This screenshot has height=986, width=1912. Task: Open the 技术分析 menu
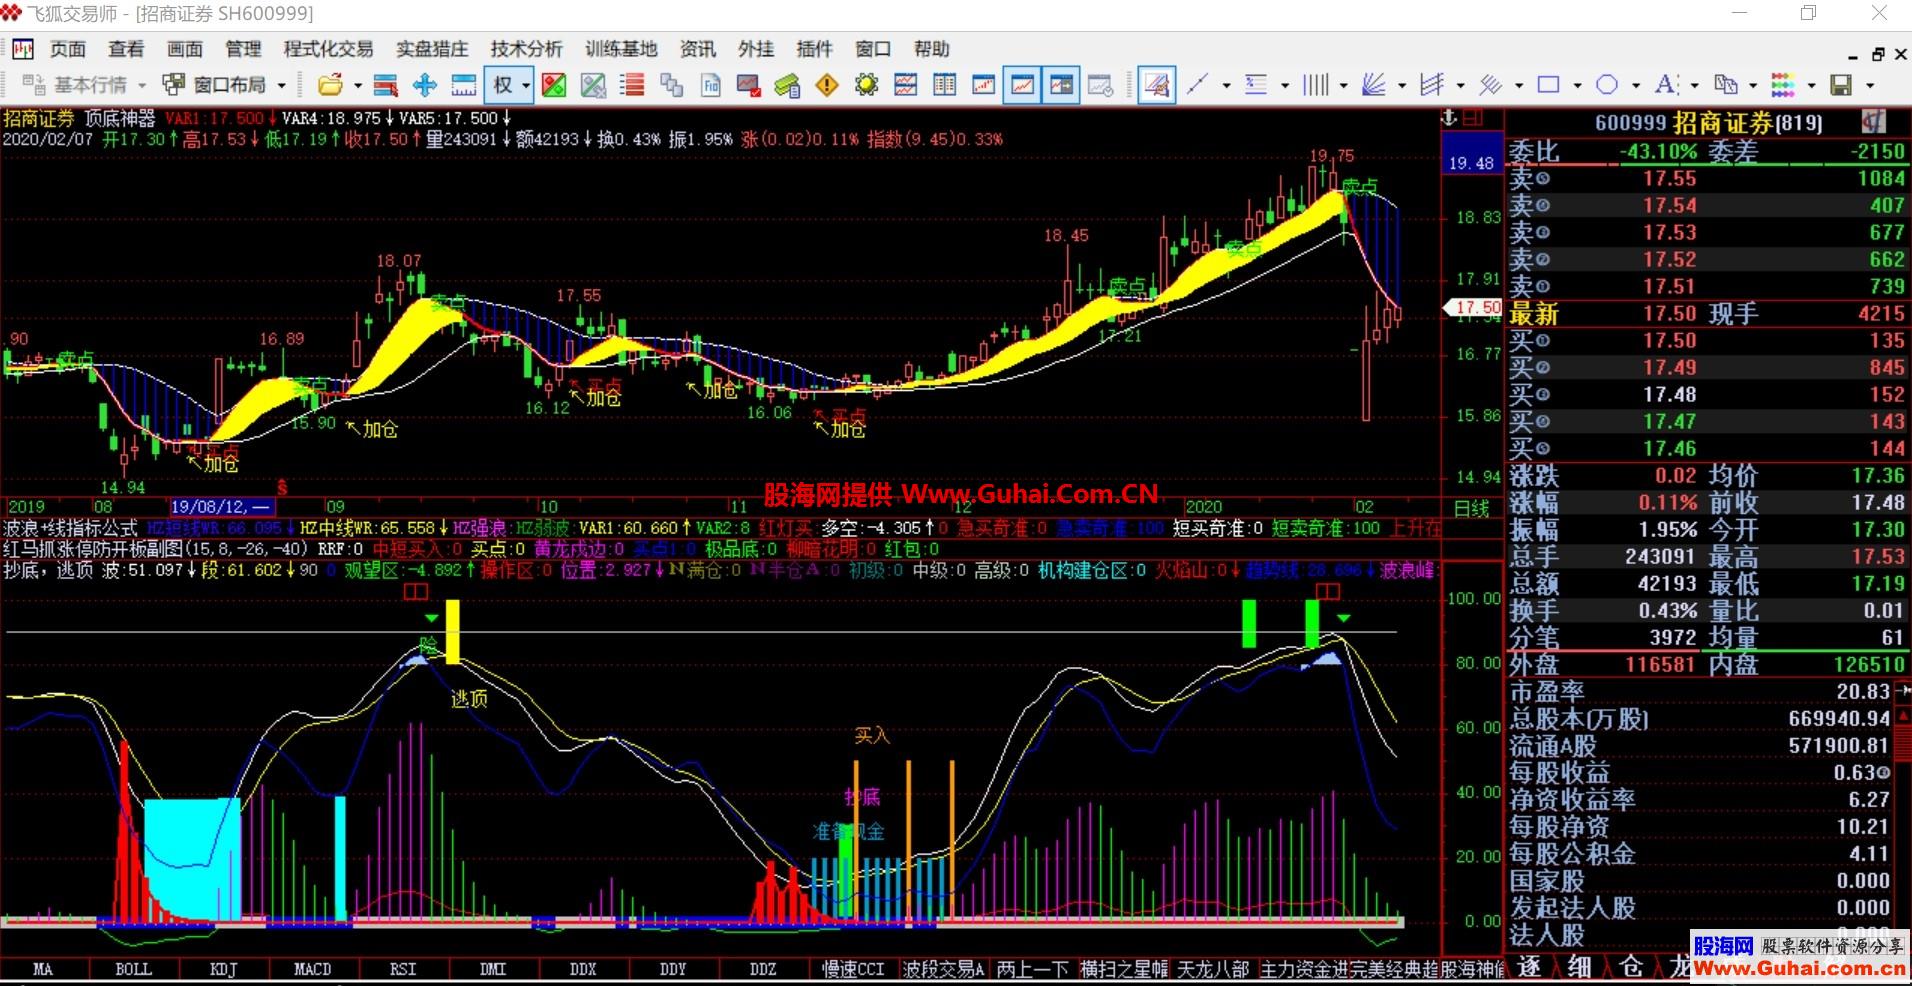click(x=526, y=49)
